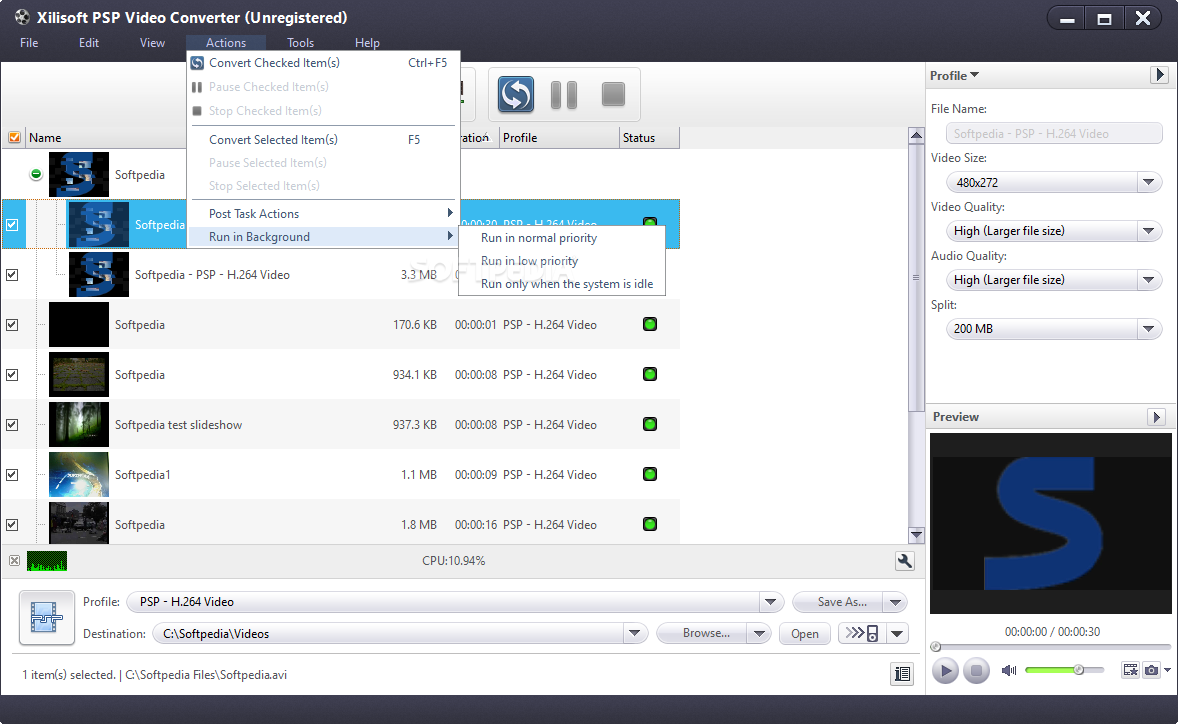Click the Softpedia1 video thumbnail
1178x724 pixels.
point(79,475)
